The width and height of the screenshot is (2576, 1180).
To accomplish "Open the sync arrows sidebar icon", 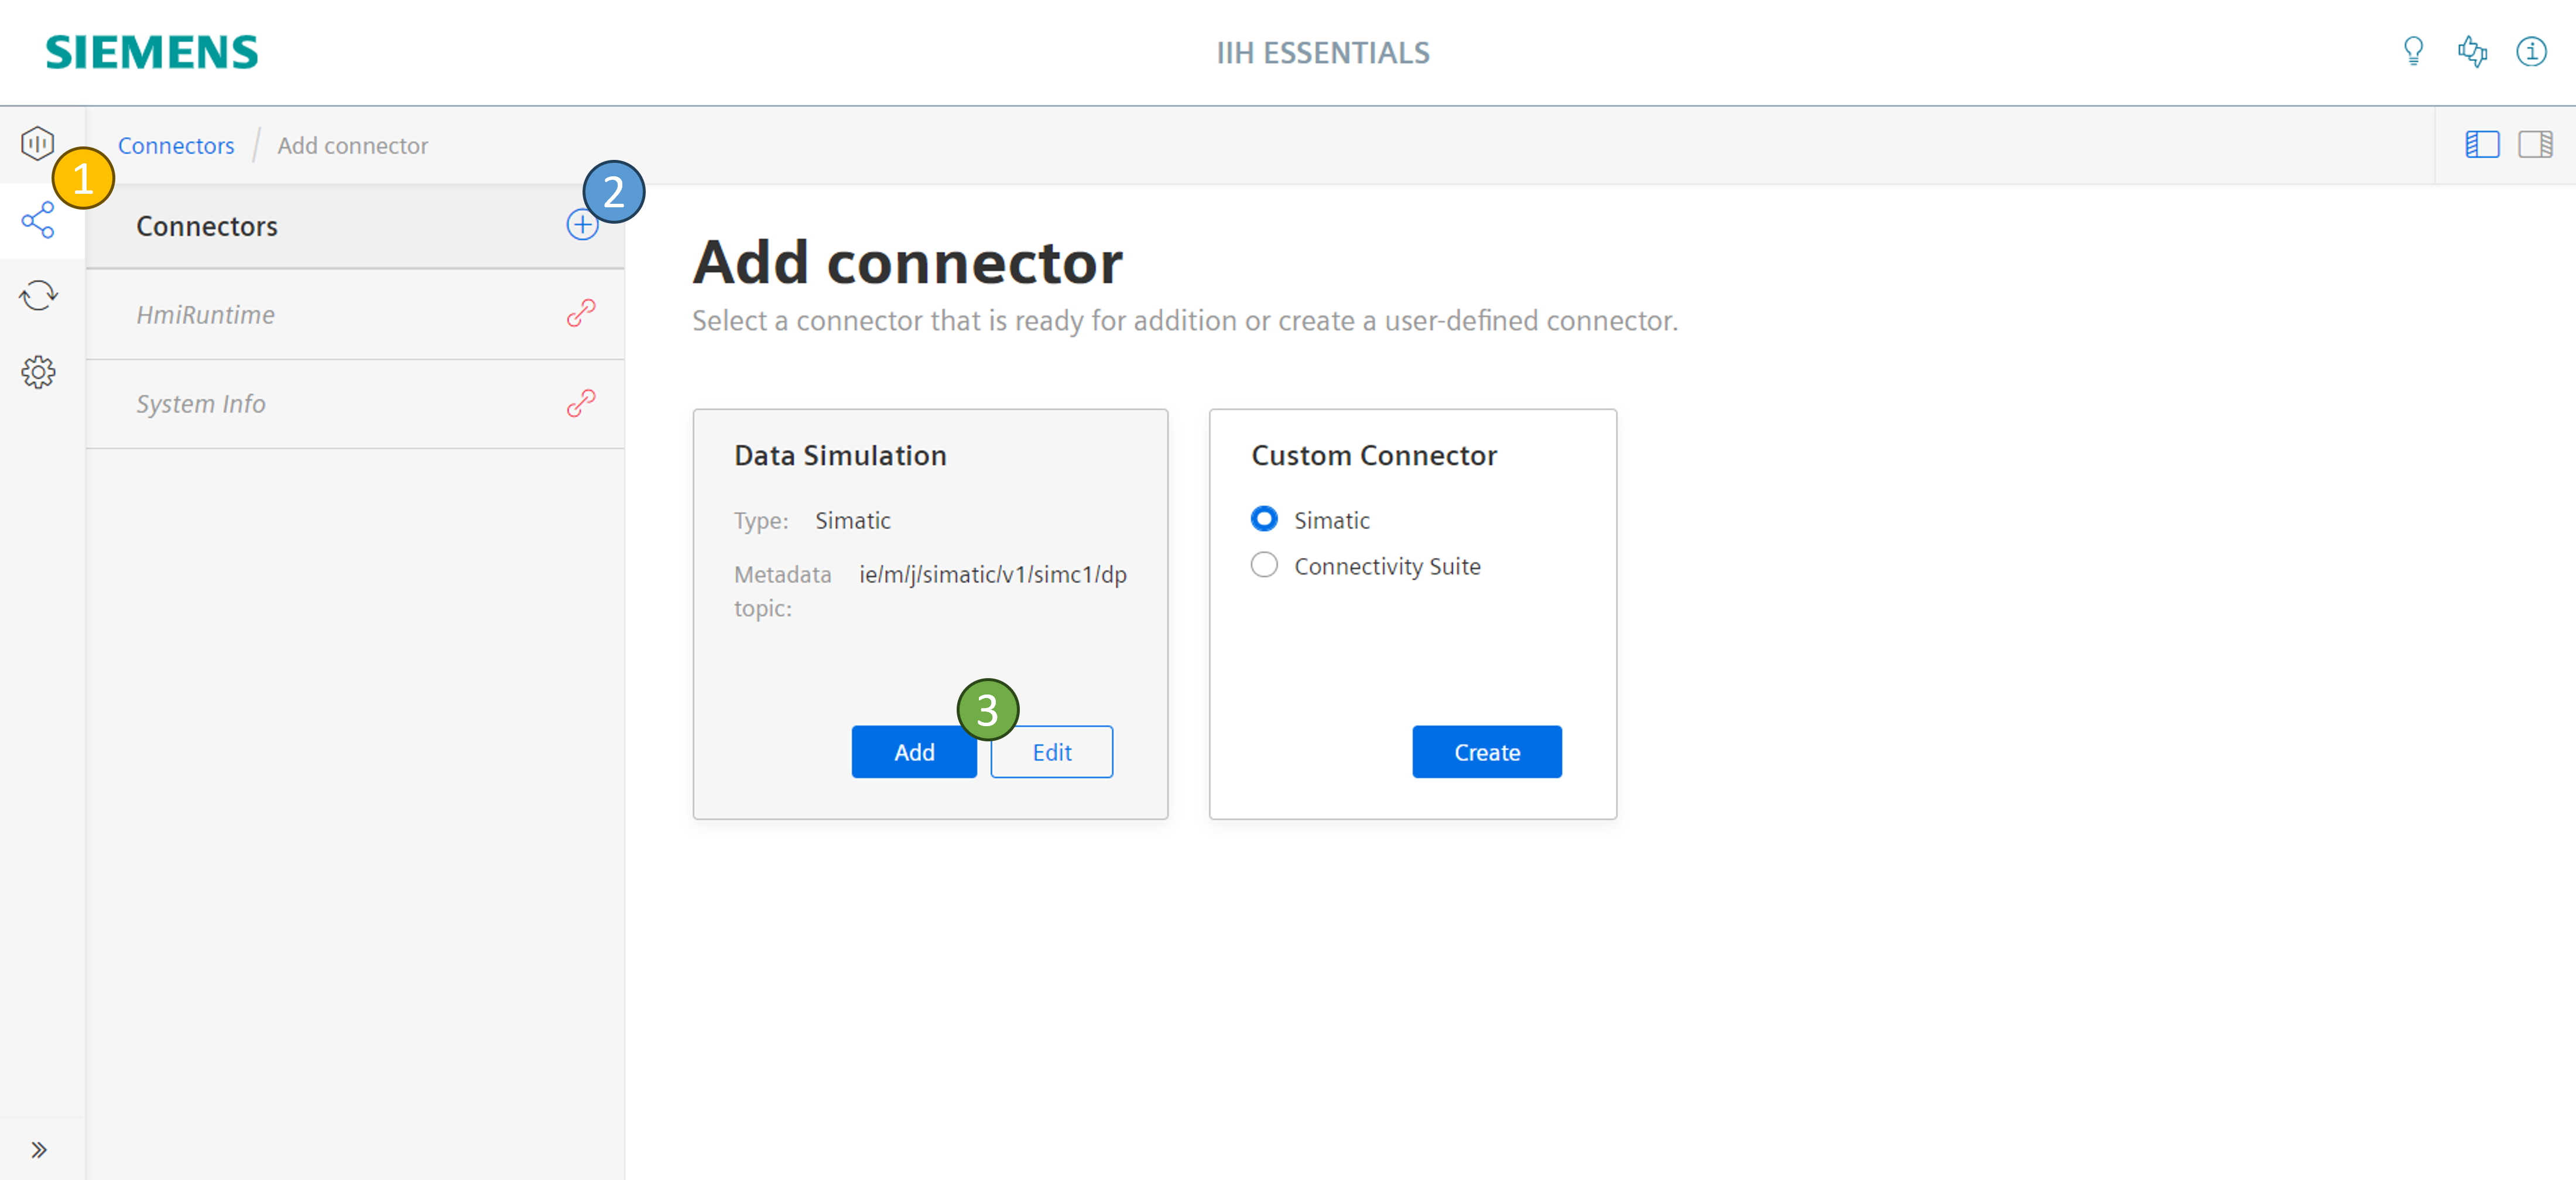I will point(38,296).
